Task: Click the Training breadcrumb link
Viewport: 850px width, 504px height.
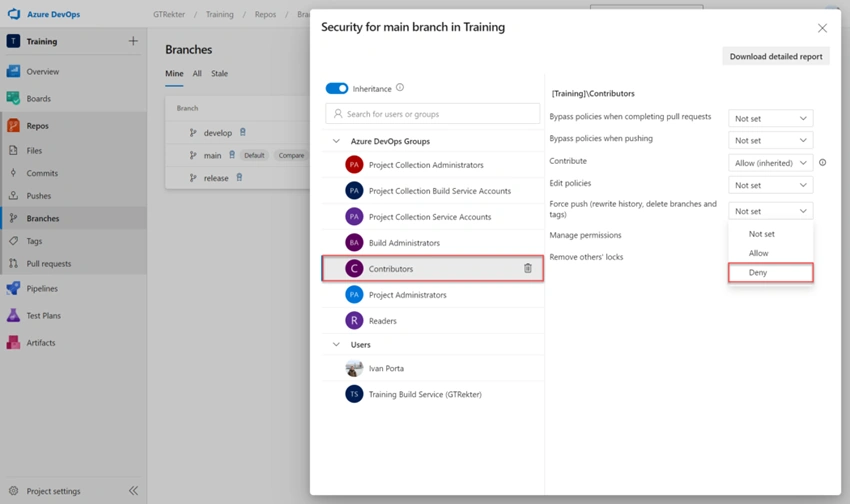Action: [x=220, y=14]
